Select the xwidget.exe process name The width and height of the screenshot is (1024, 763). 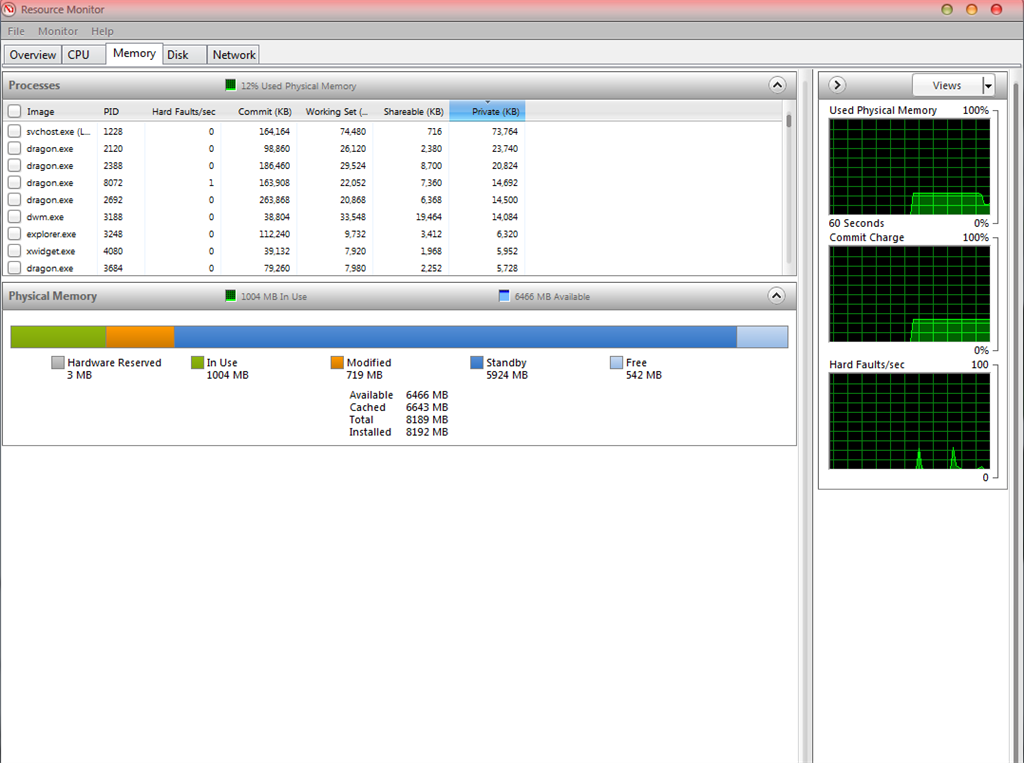[50, 251]
